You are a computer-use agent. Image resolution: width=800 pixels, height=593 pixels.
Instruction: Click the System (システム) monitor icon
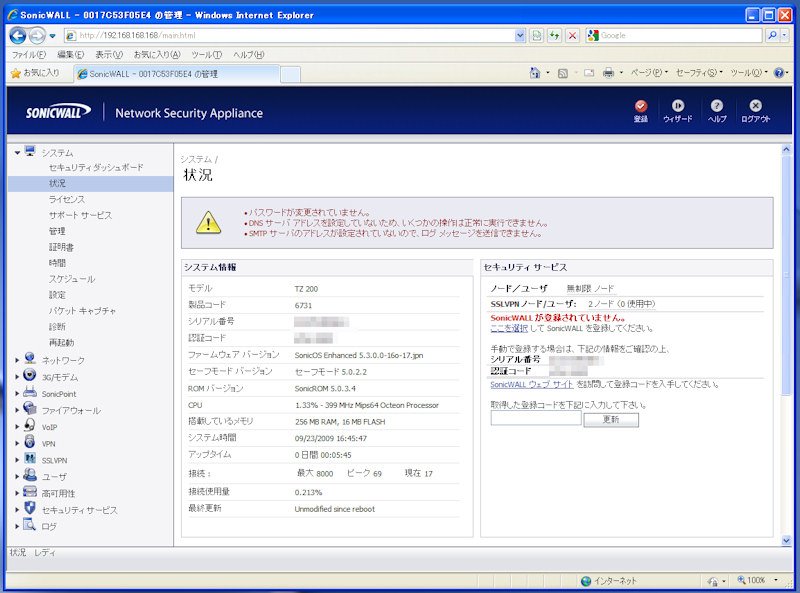30,152
